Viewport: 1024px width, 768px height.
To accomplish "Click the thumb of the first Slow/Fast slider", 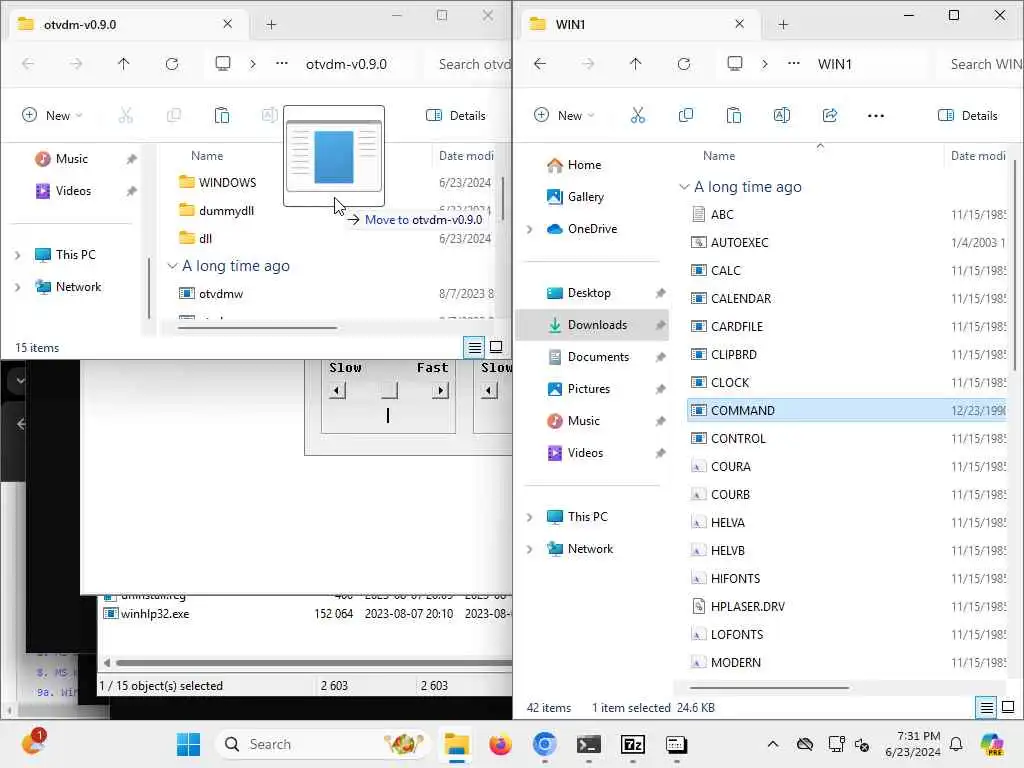I will pos(389,391).
